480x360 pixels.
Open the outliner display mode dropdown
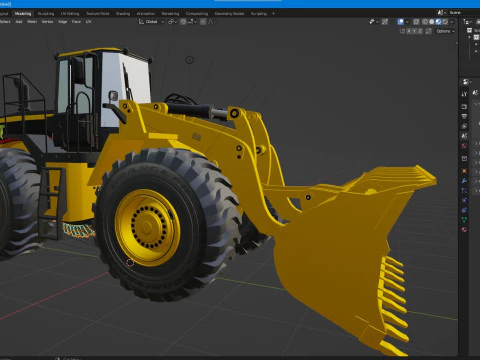tap(467, 22)
